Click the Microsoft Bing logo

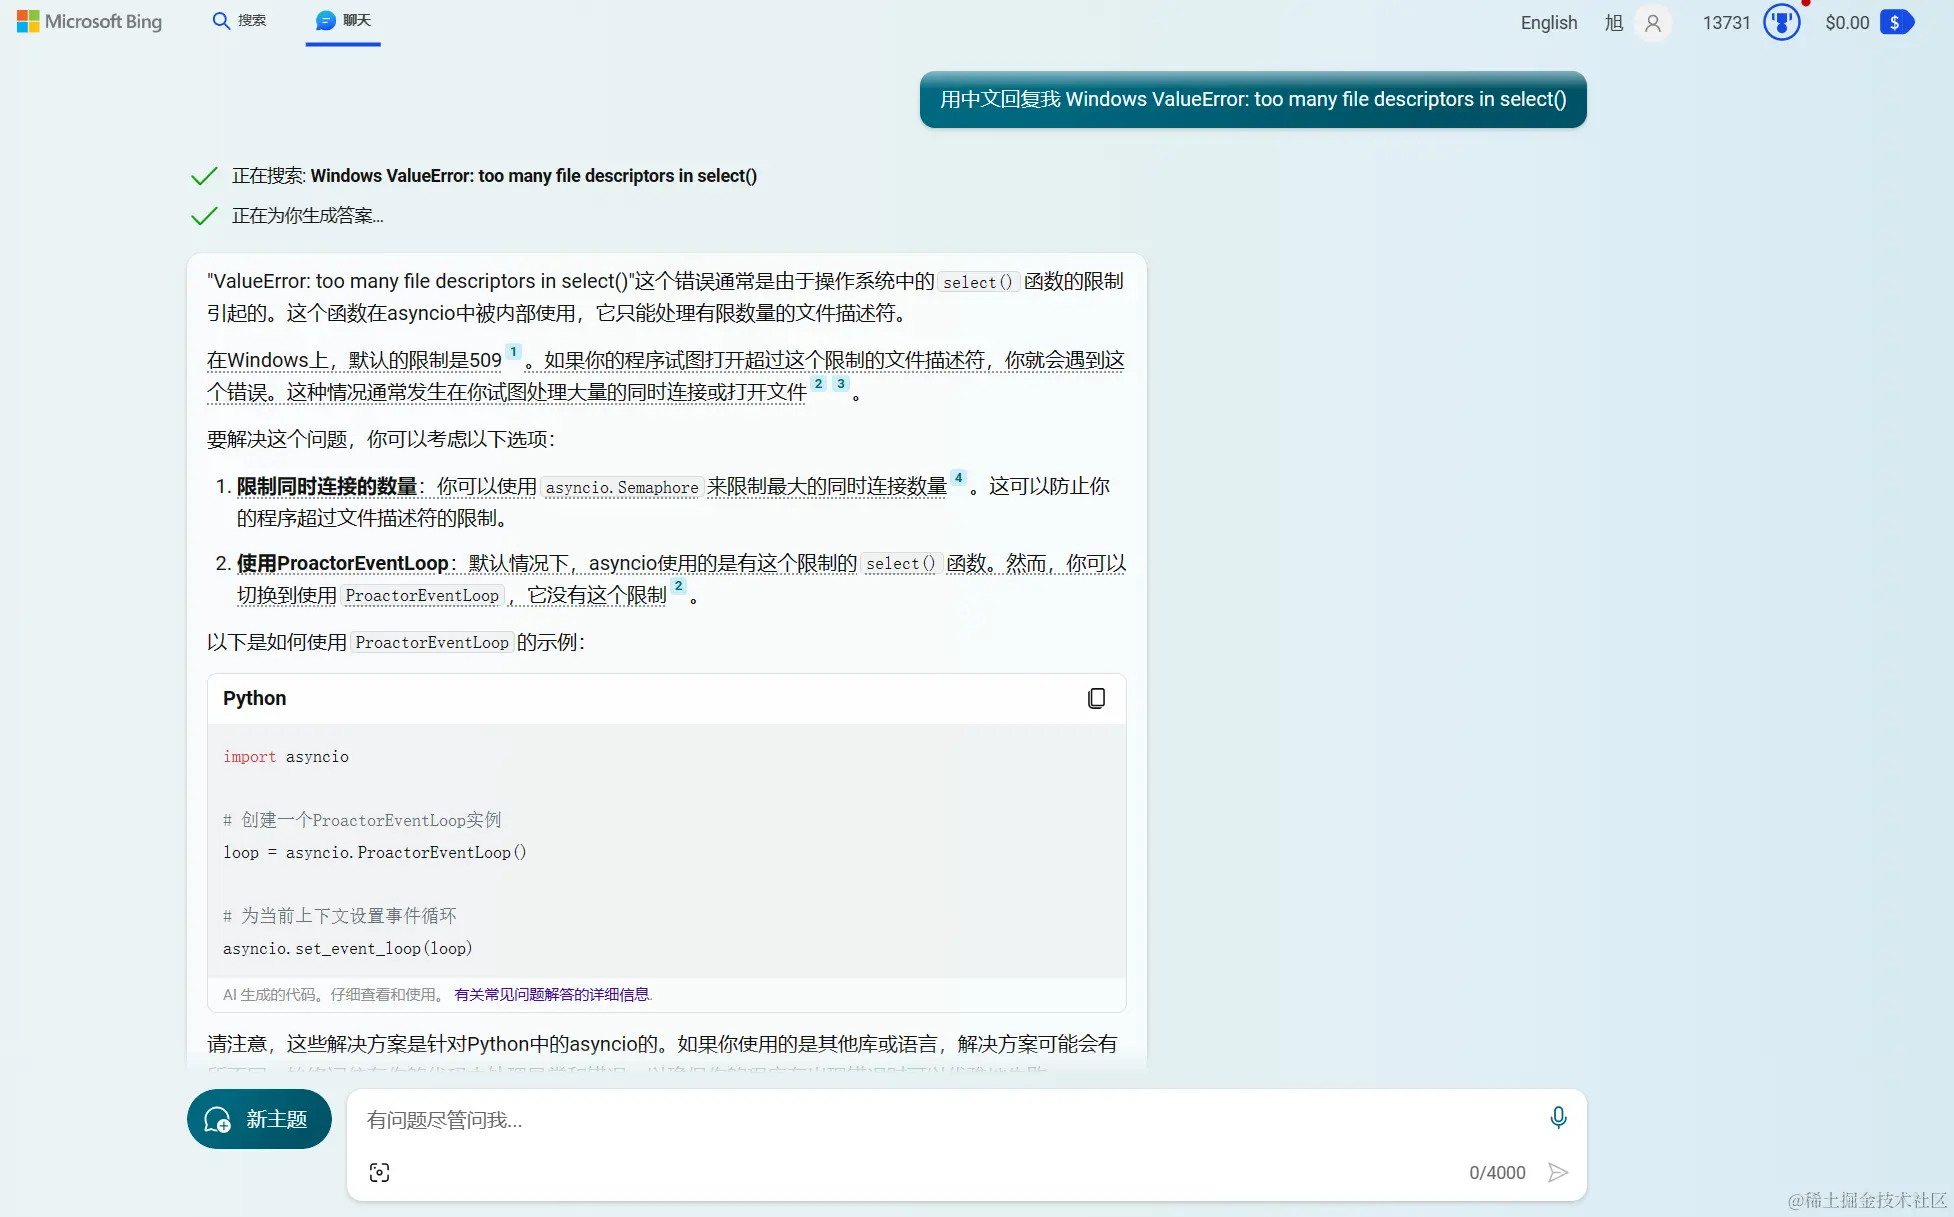89,21
